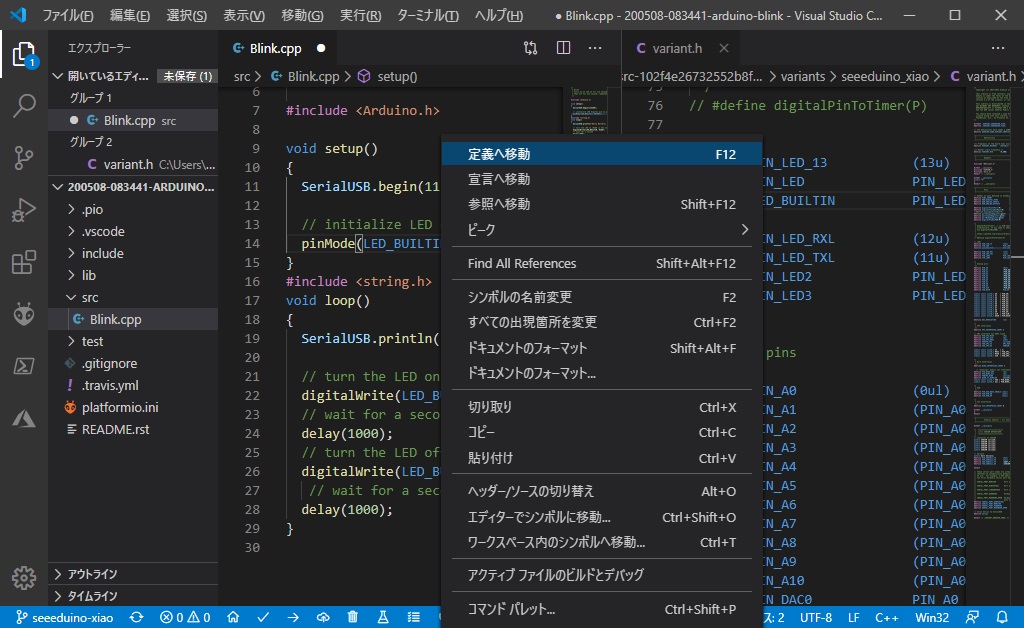Screen dimensions: 1024x628
Task: Open more actions for variant.h editor group
Action: 998,48
